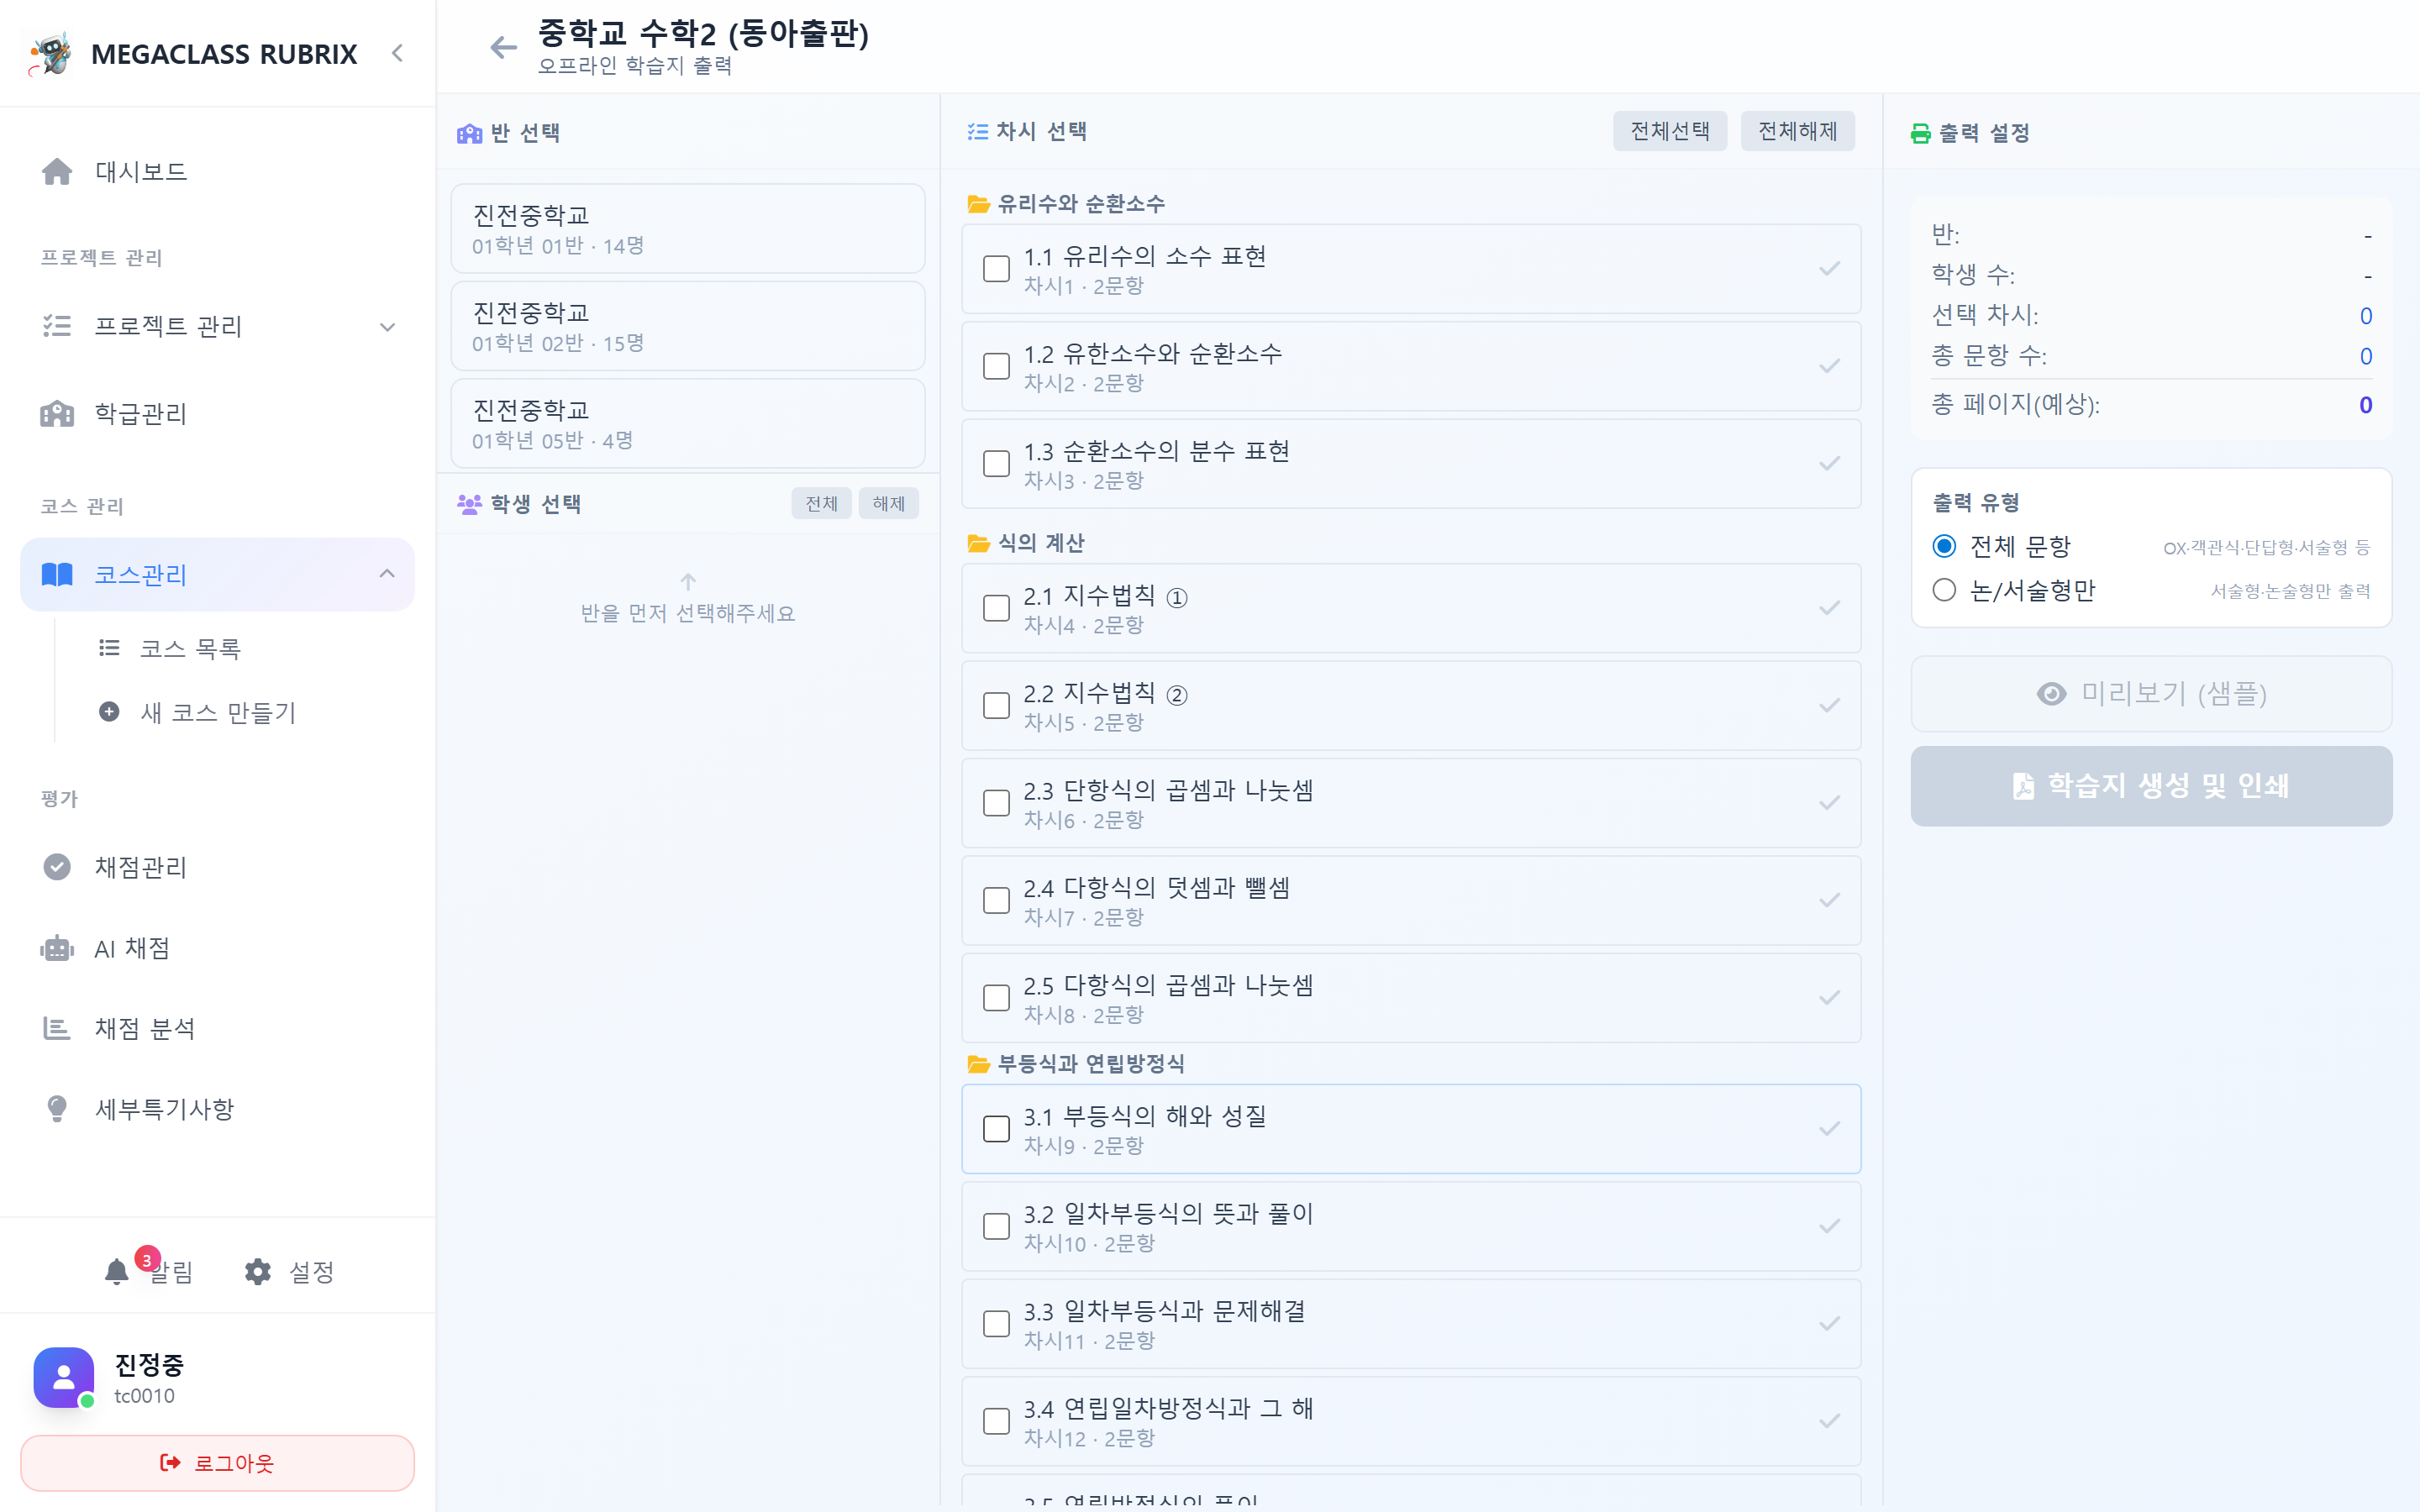Viewport: 2420px width, 1512px height.
Task: Check the 3.1 부등식의 해와 성질 checkbox
Action: point(995,1129)
